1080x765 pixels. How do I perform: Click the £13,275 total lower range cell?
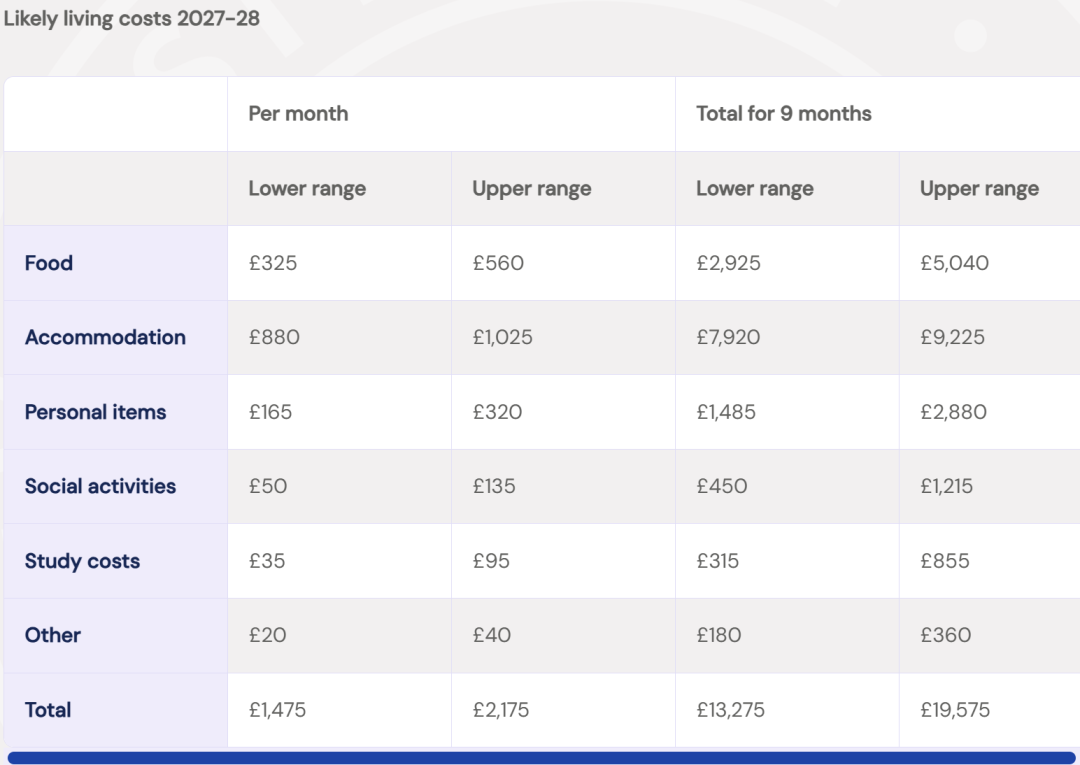(787, 710)
